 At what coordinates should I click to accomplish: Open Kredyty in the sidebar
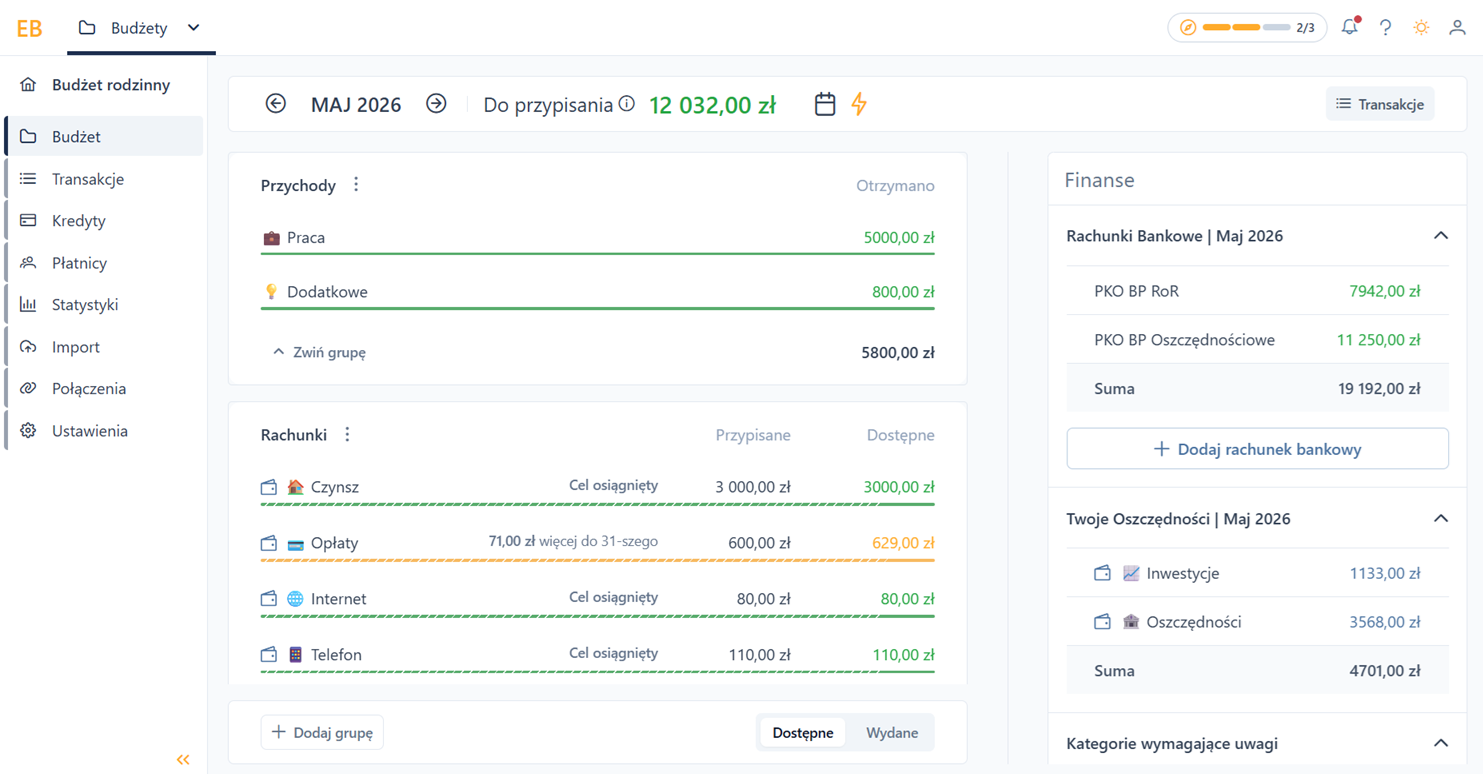(104, 221)
